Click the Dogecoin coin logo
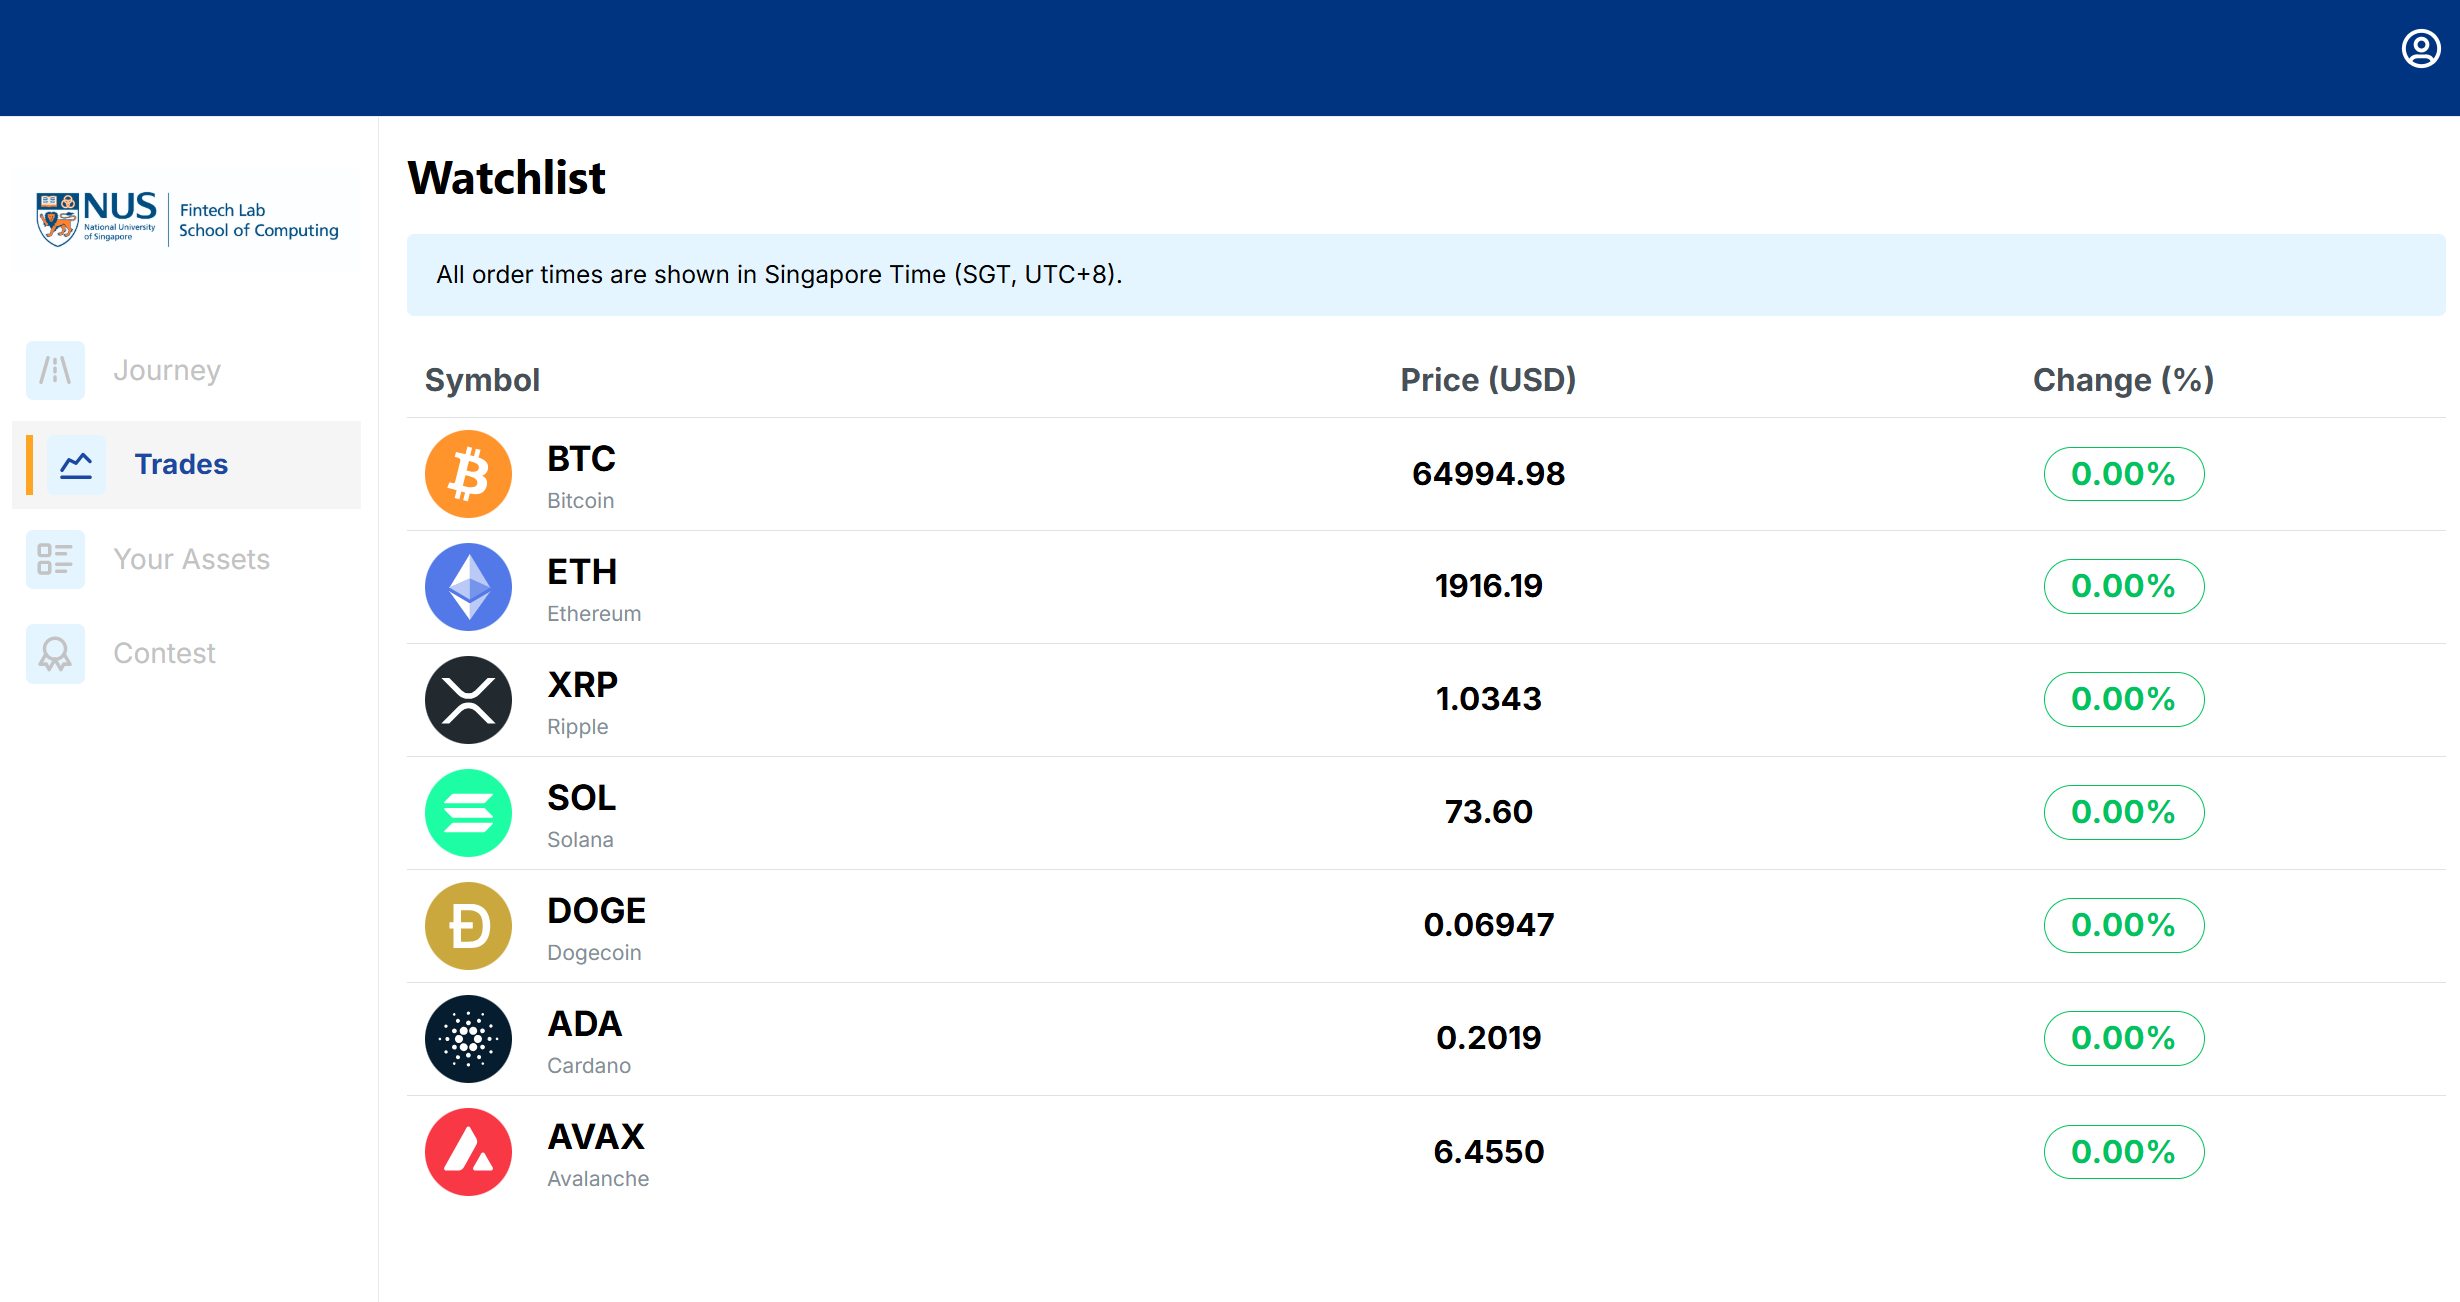Screen dimensions: 2460x1302 pyautogui.click(x=468, y=926)
